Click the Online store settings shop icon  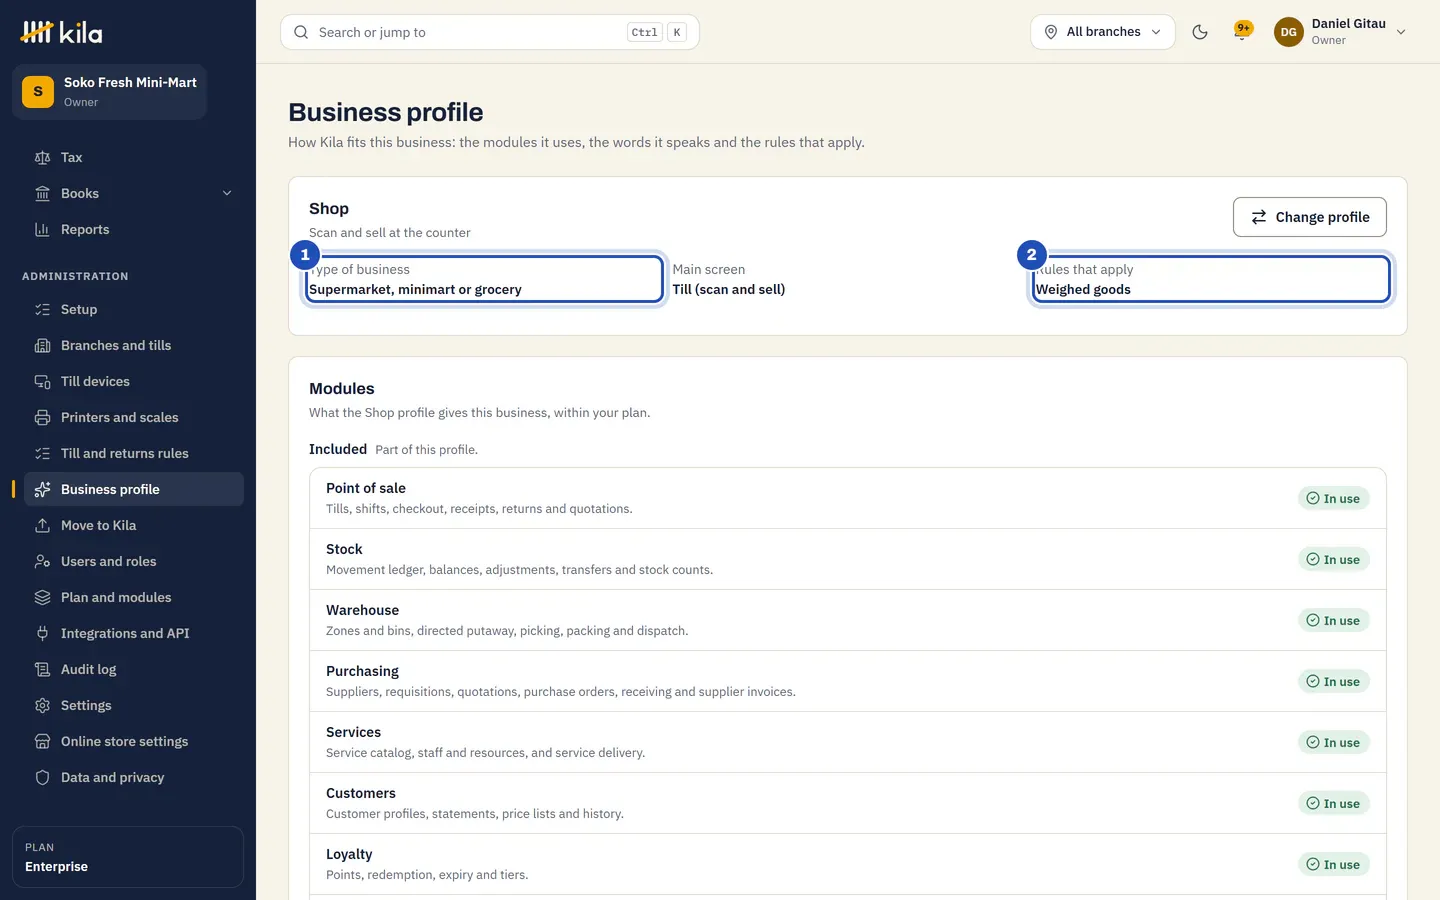[x=42, y=741]
